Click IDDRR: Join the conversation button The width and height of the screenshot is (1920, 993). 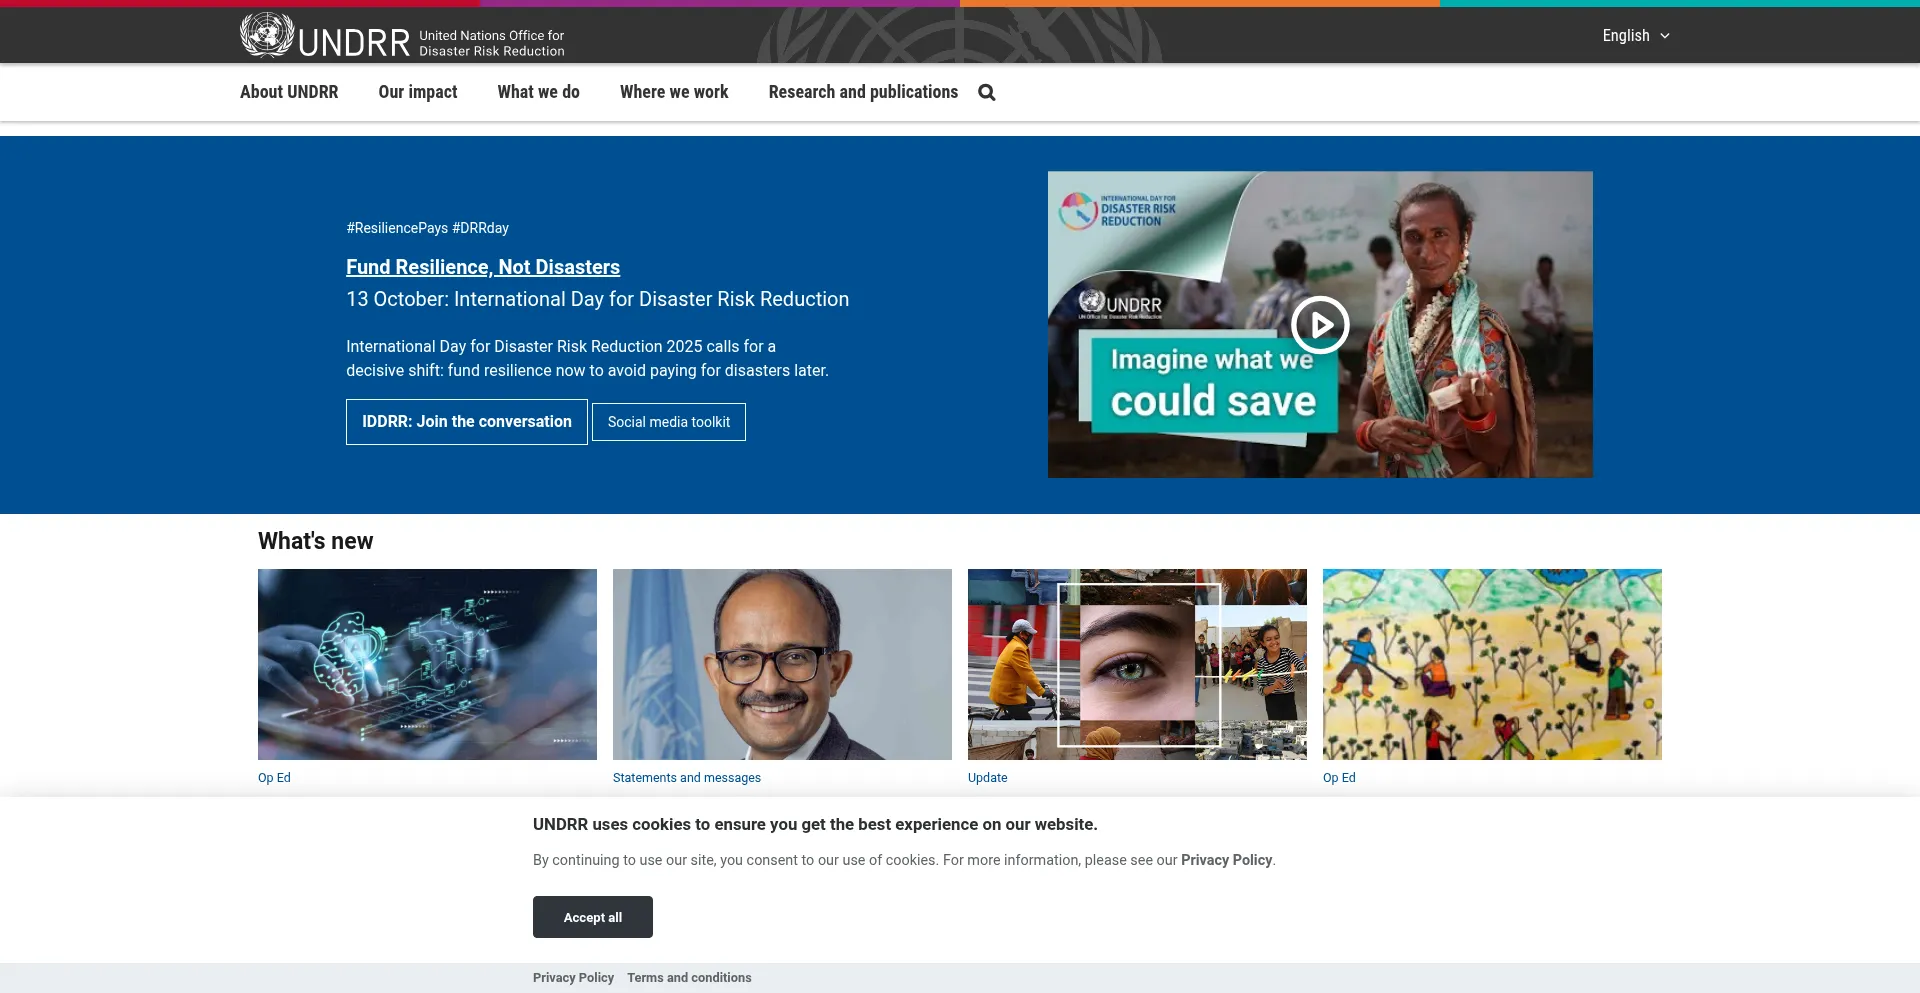pos(466,422)
